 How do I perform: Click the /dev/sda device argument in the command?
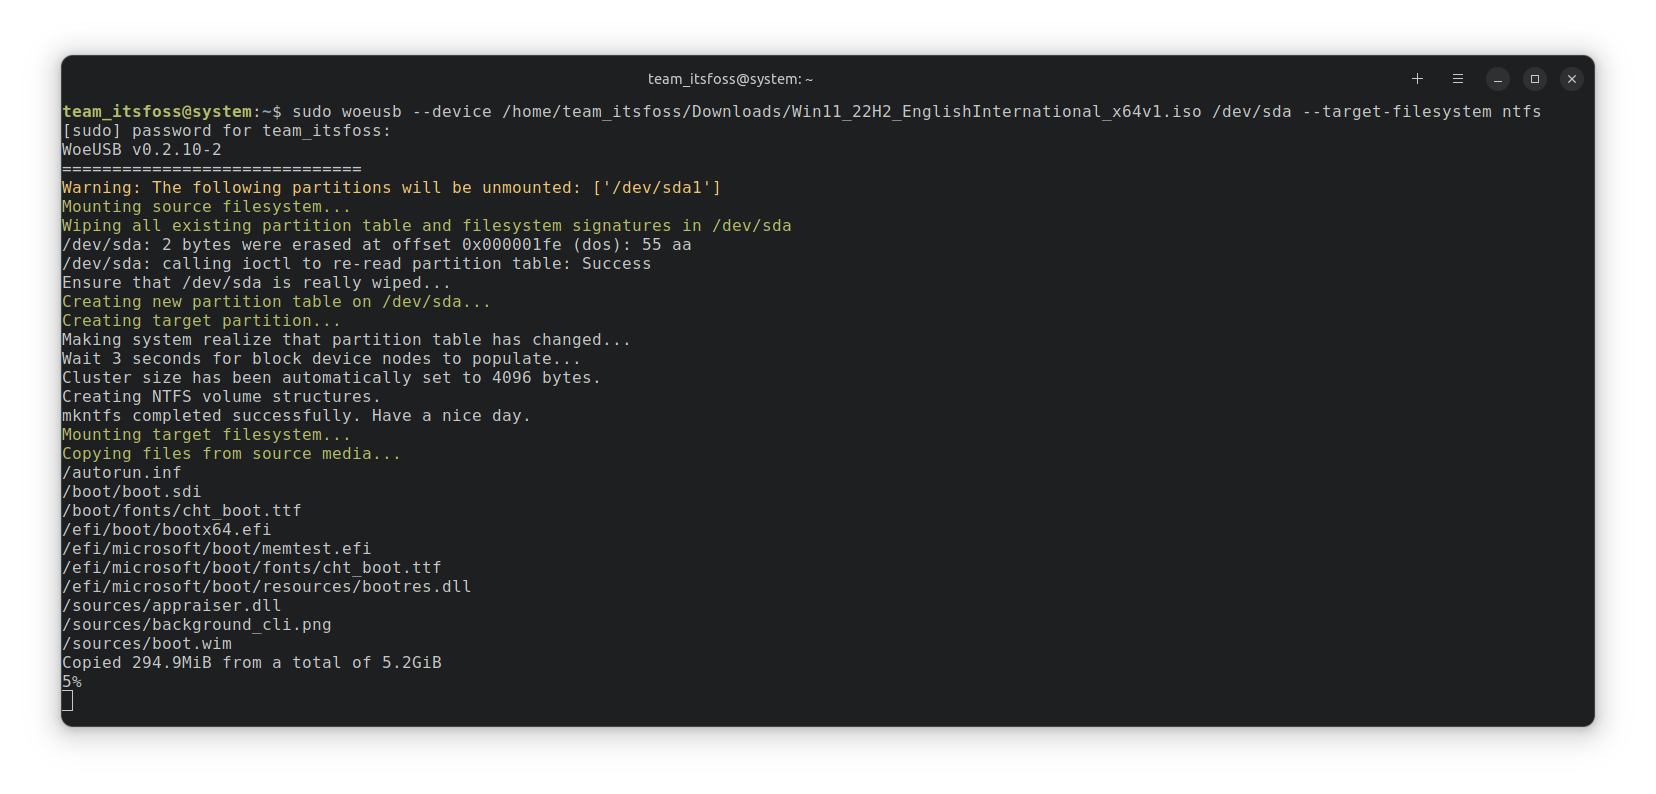pyautogui.click(x=1253, y=111)
